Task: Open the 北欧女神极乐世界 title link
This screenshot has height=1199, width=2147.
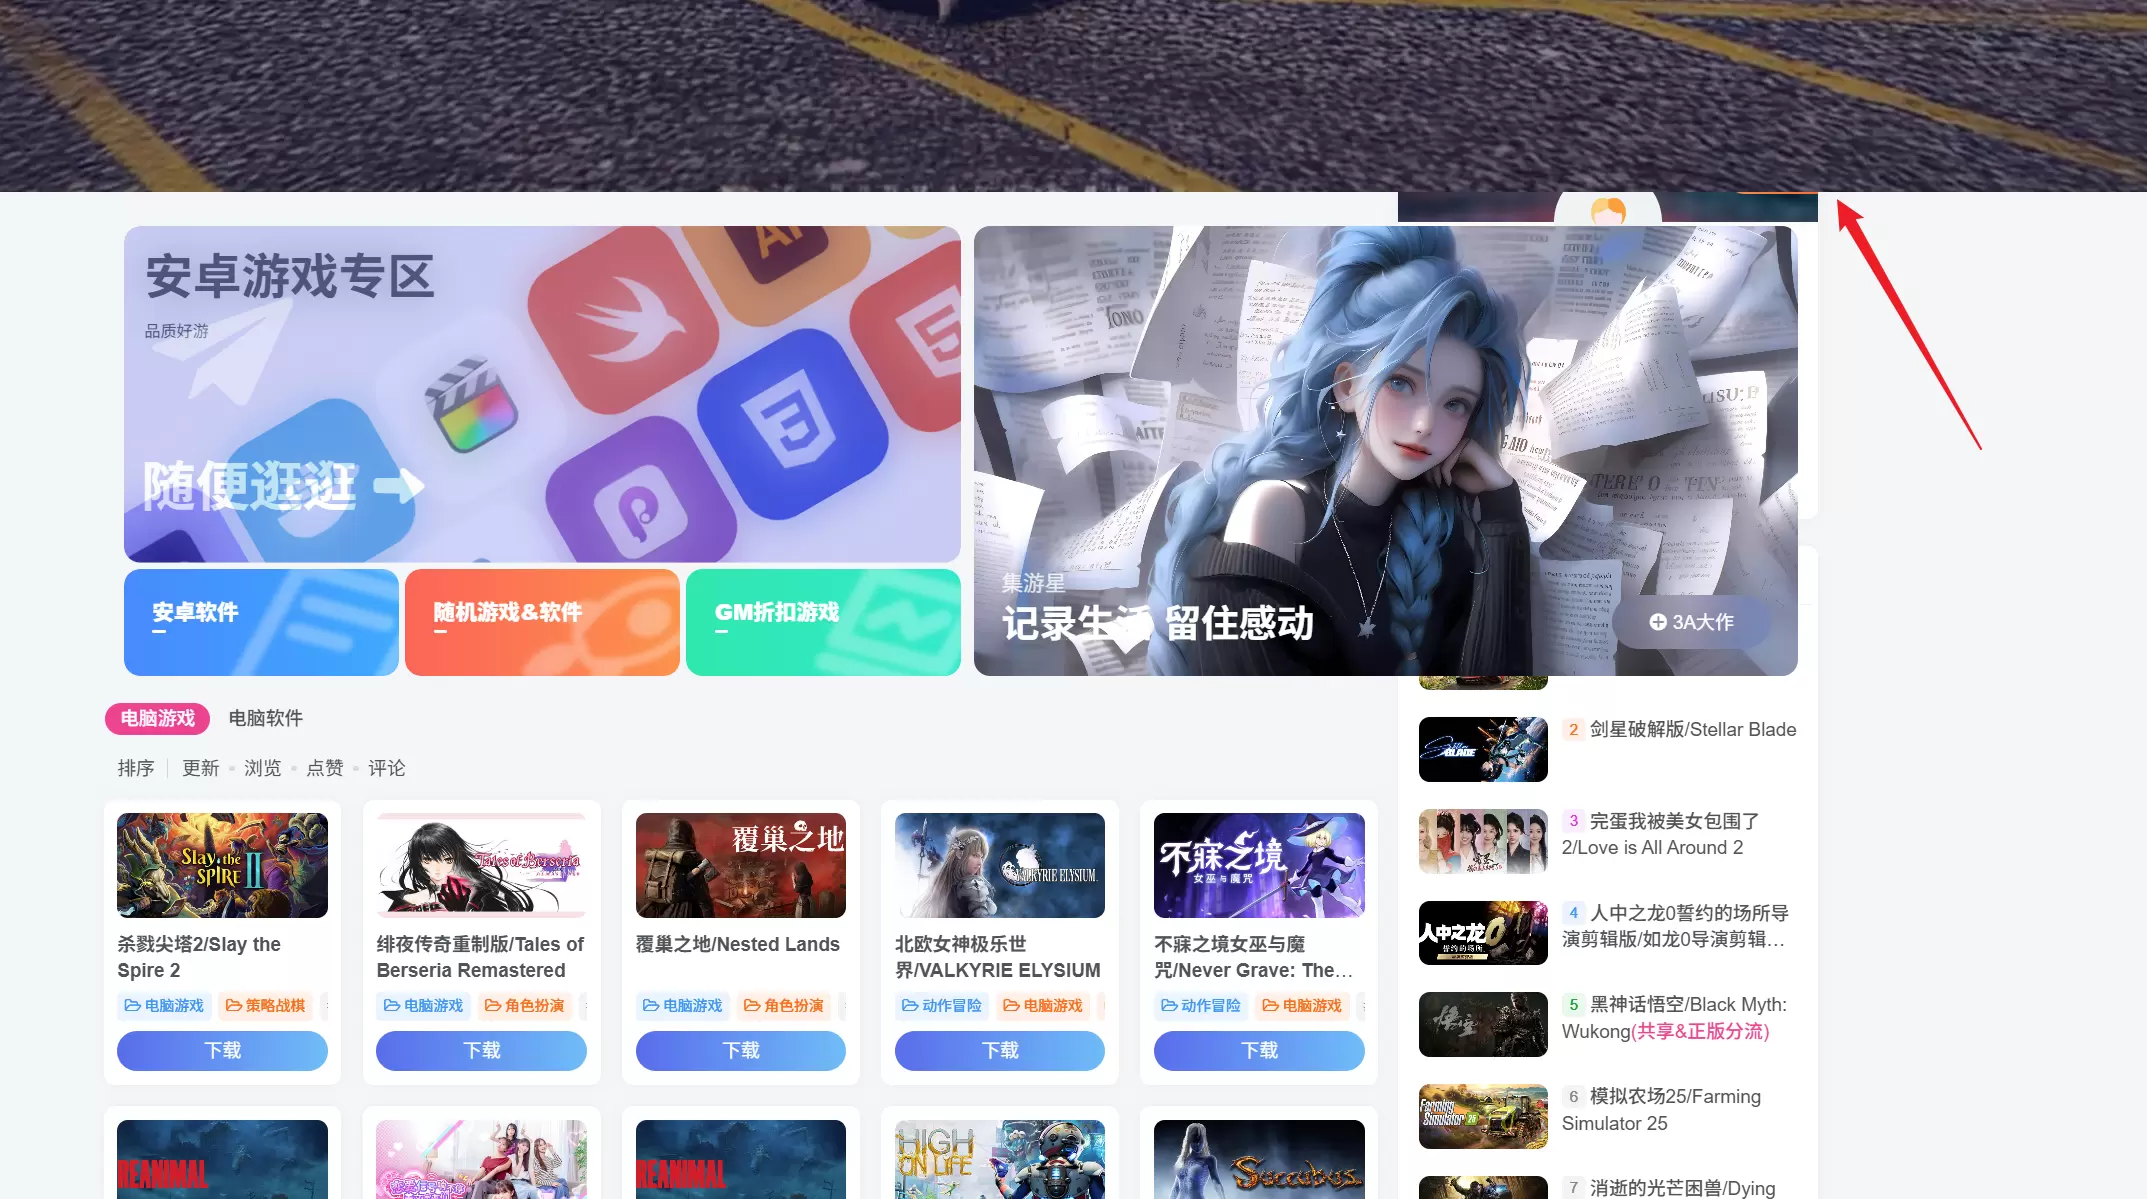Action: click(x=998, y=957)
